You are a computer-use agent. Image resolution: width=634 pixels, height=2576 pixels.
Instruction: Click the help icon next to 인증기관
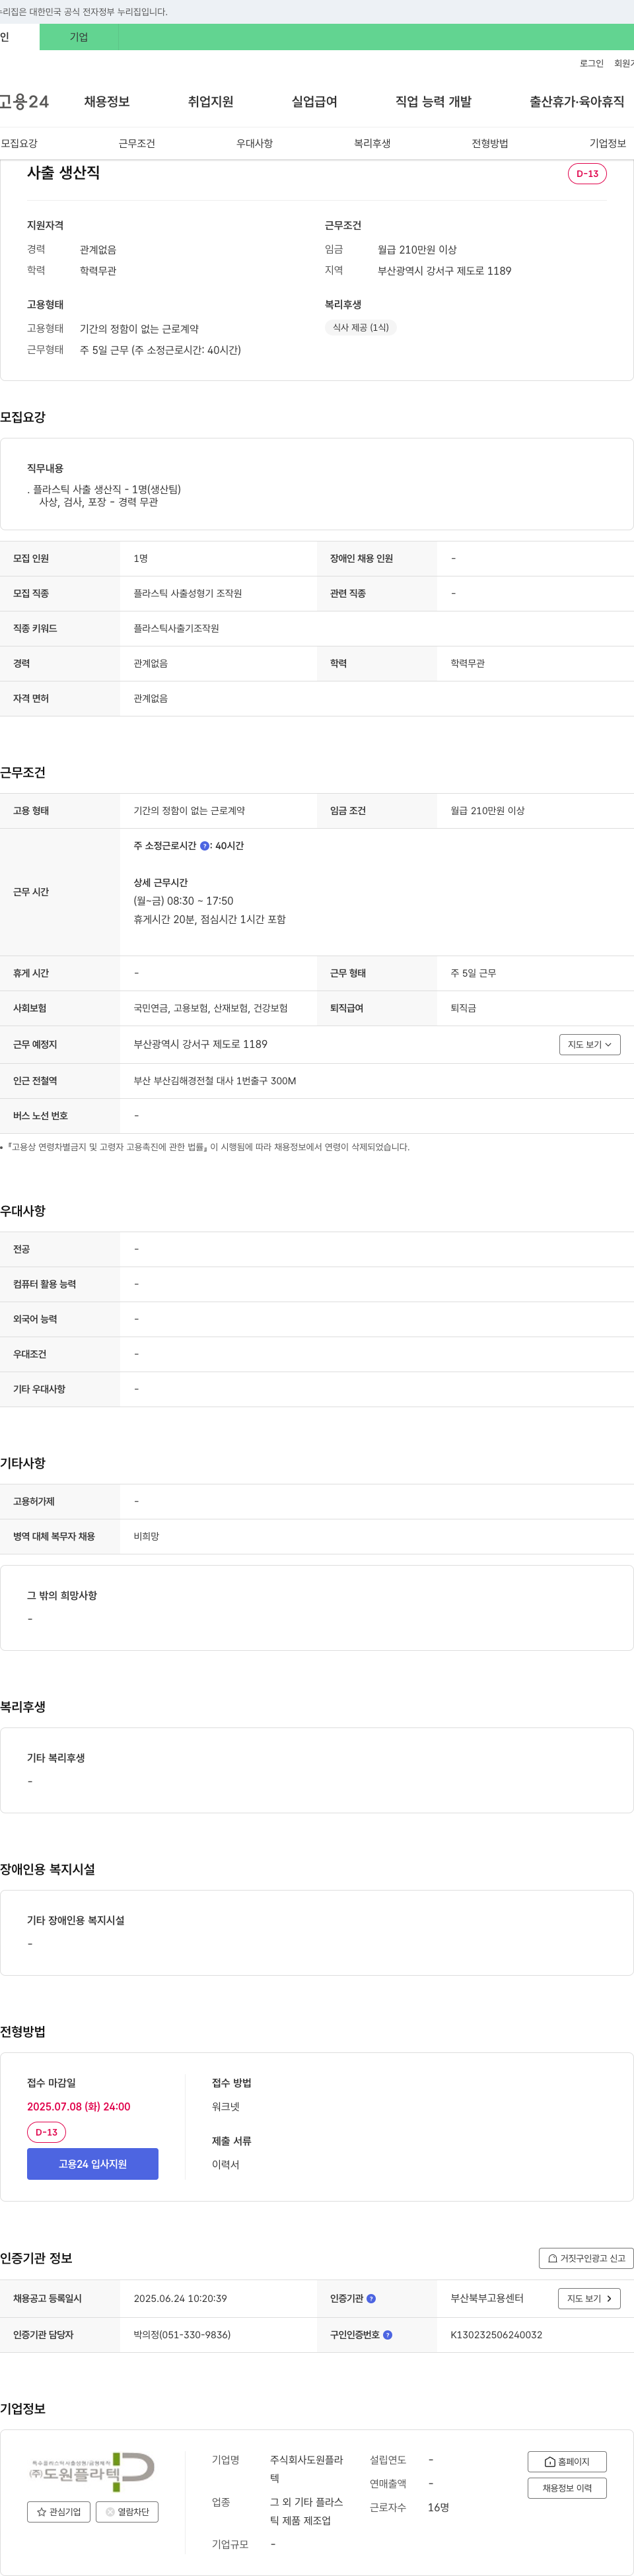coord(372,2299)
